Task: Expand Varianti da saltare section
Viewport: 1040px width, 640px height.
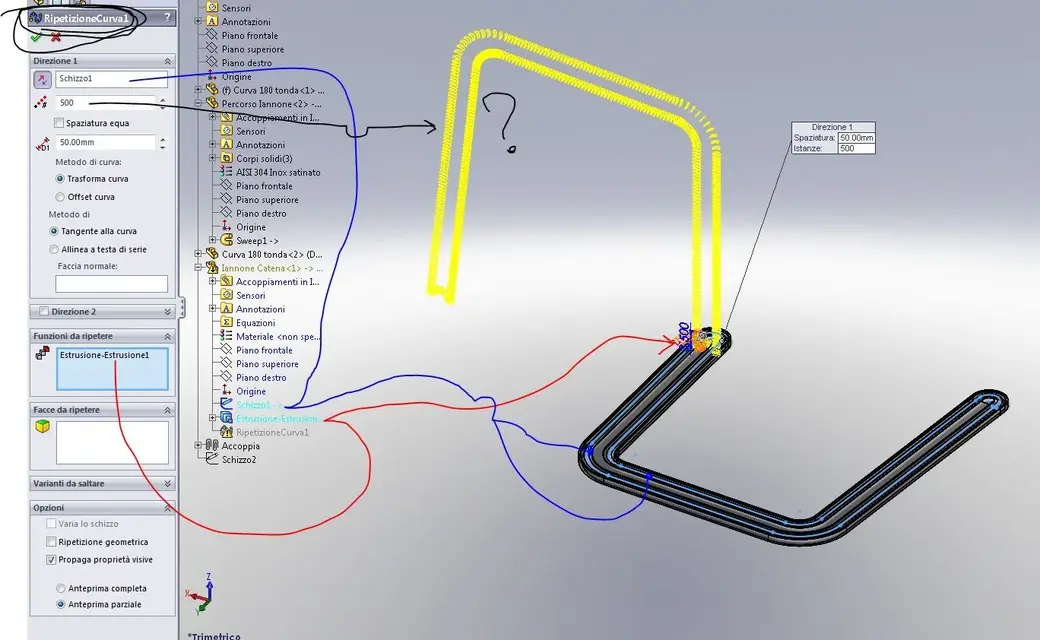Action: pyautogui.click(x=167, y=483)
